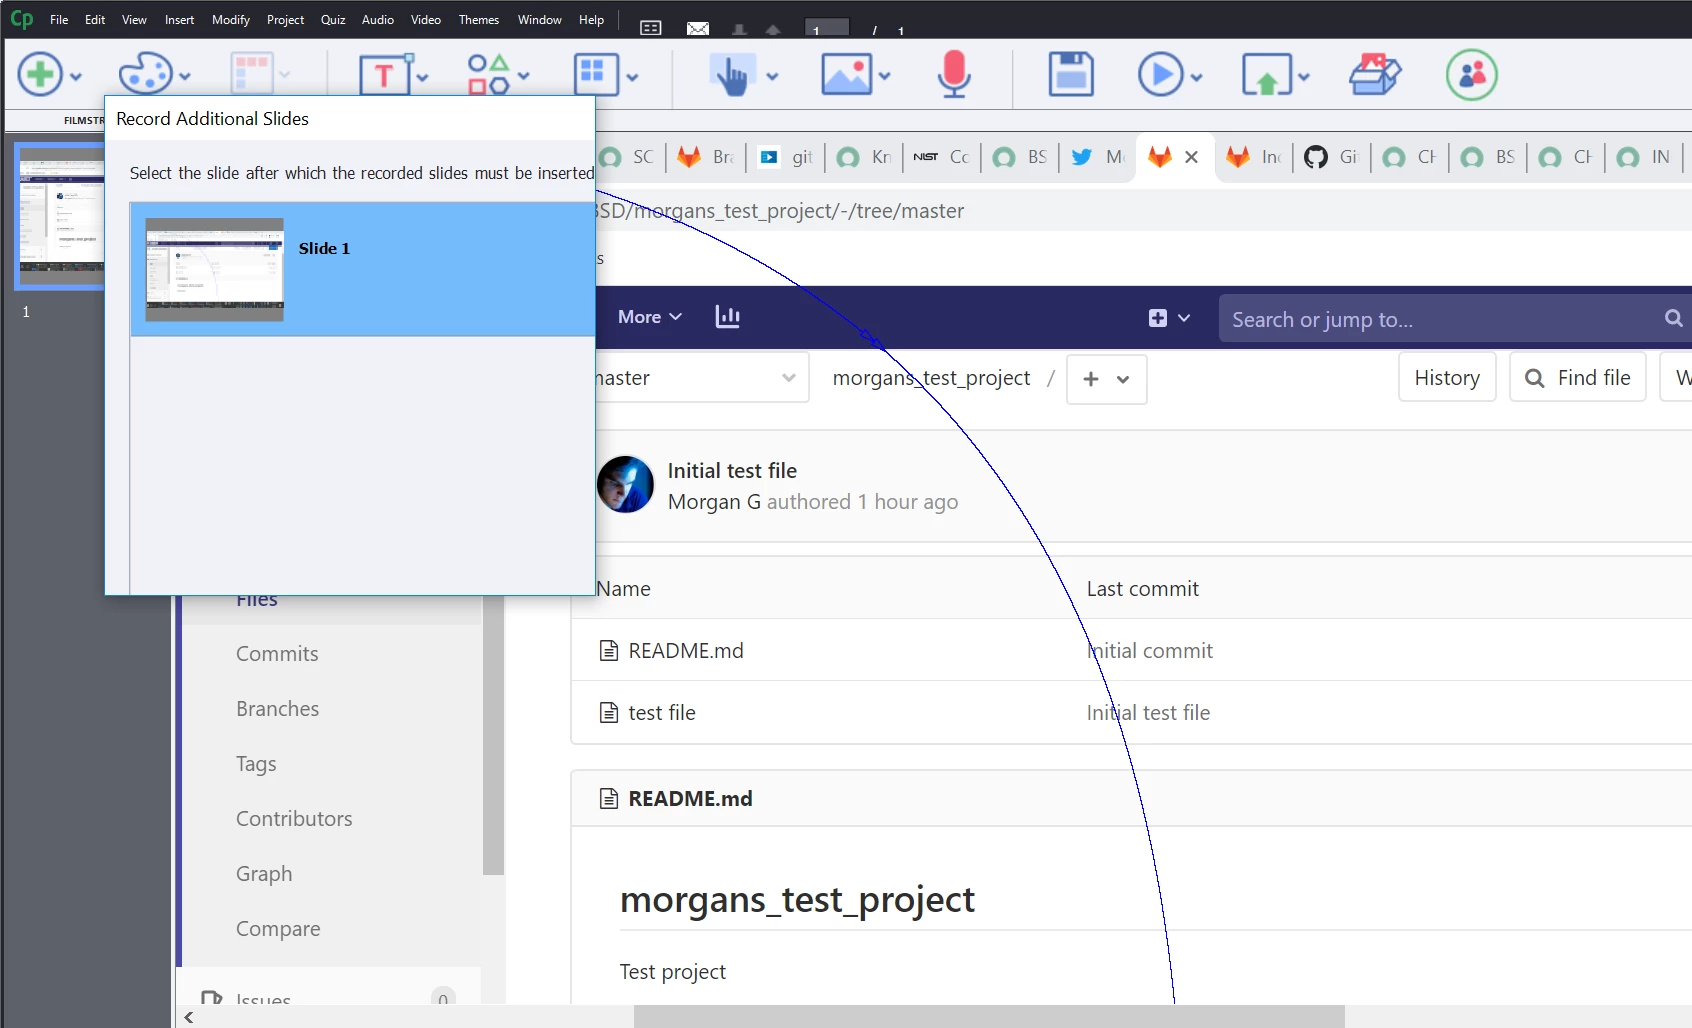This screenshot has height=1028, width=1692.
Task: Open the File menu
Action: 59,20
